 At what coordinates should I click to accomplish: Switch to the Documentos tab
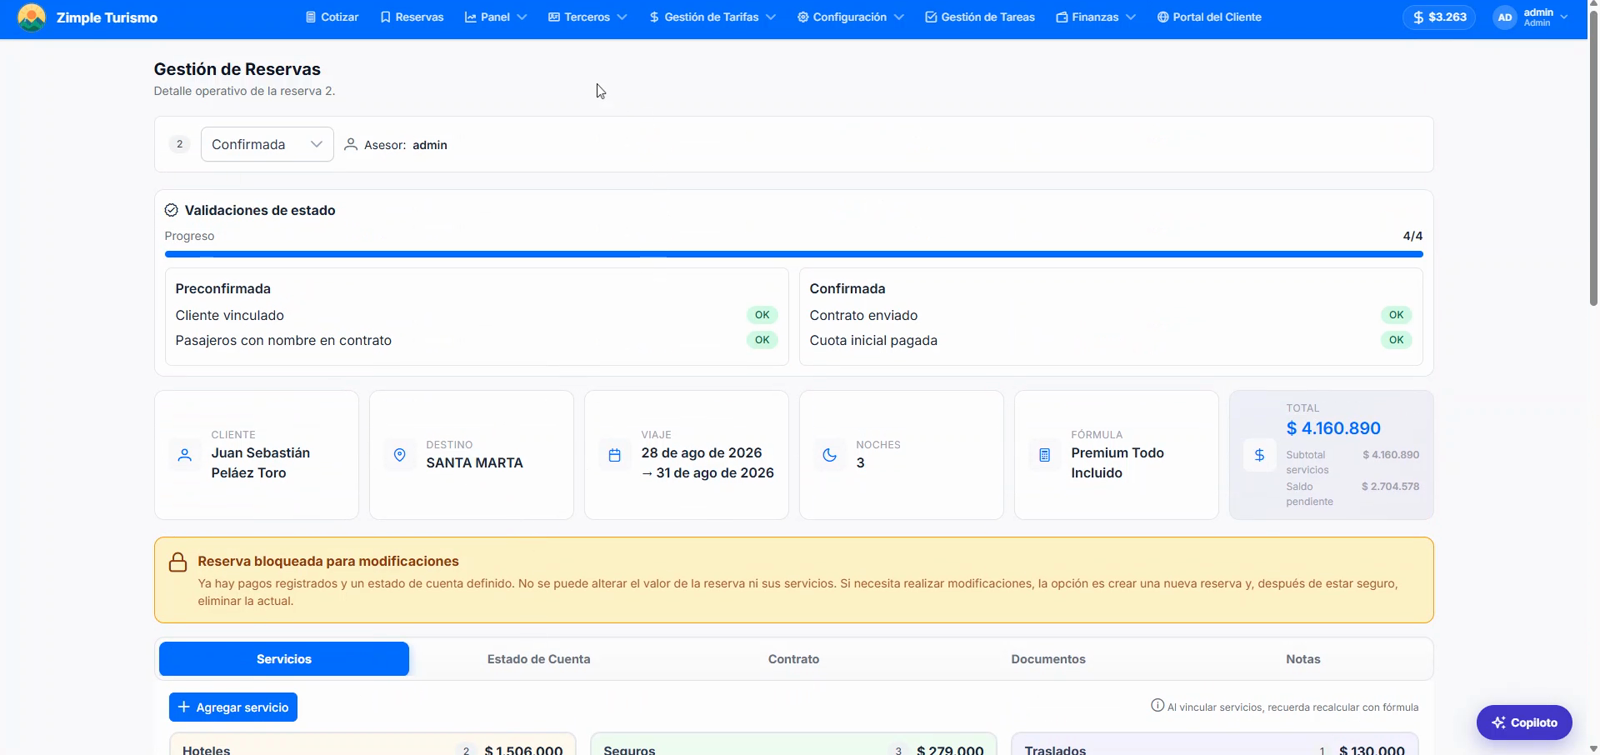[x=1048, y=659]
